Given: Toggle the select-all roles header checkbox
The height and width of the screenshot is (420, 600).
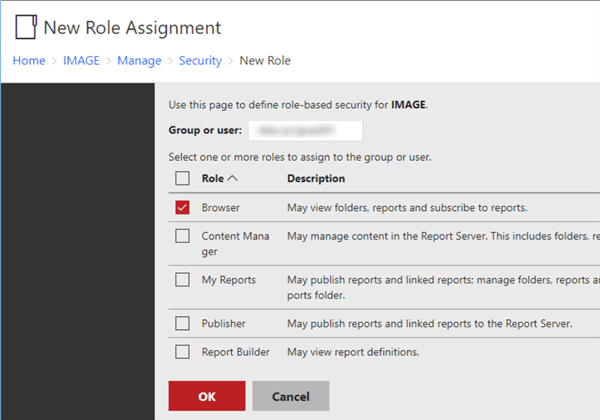Looking at the screenshot, I should [182, 179].
